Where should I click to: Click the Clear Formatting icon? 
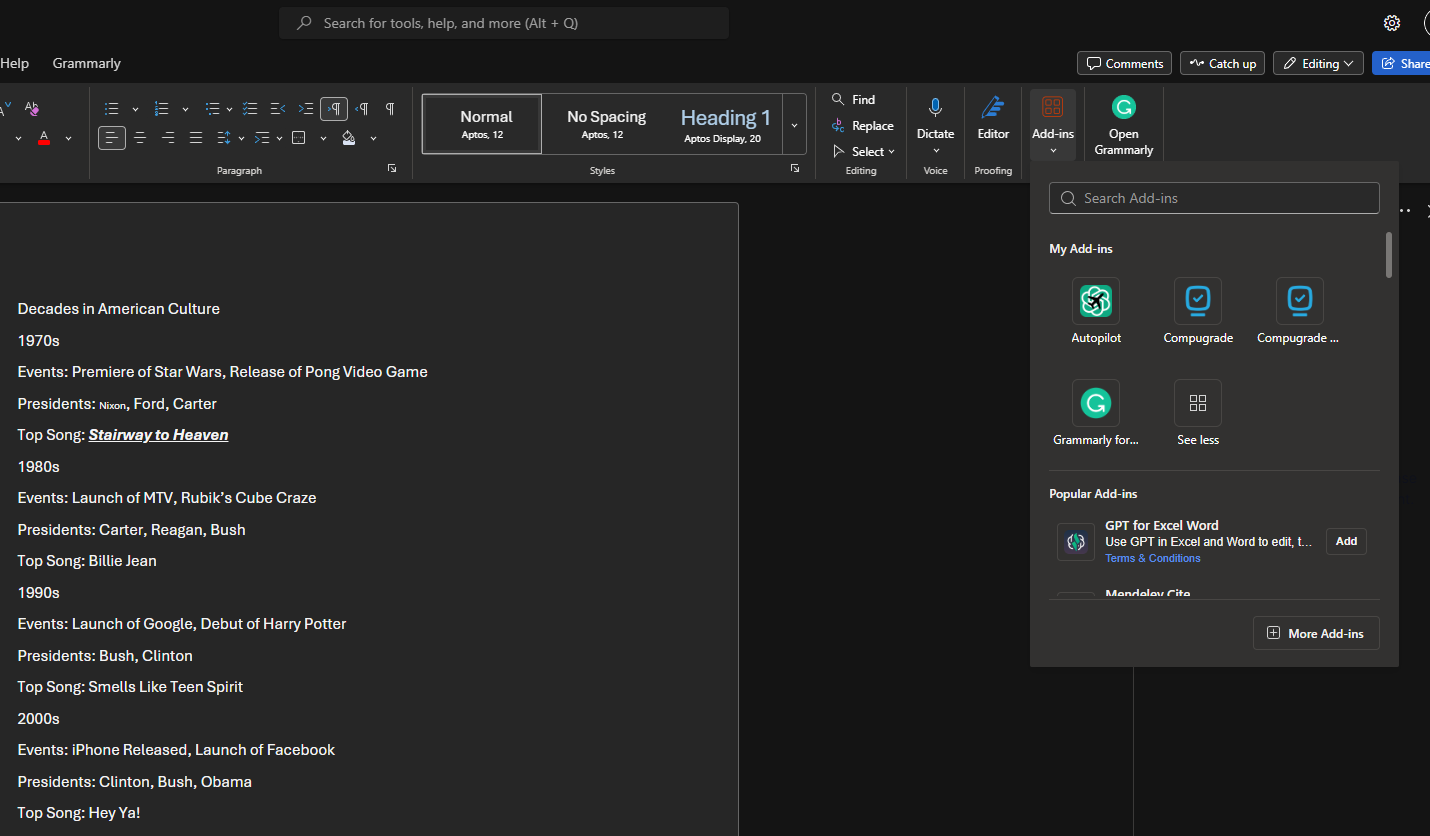[x=32, y=109]
